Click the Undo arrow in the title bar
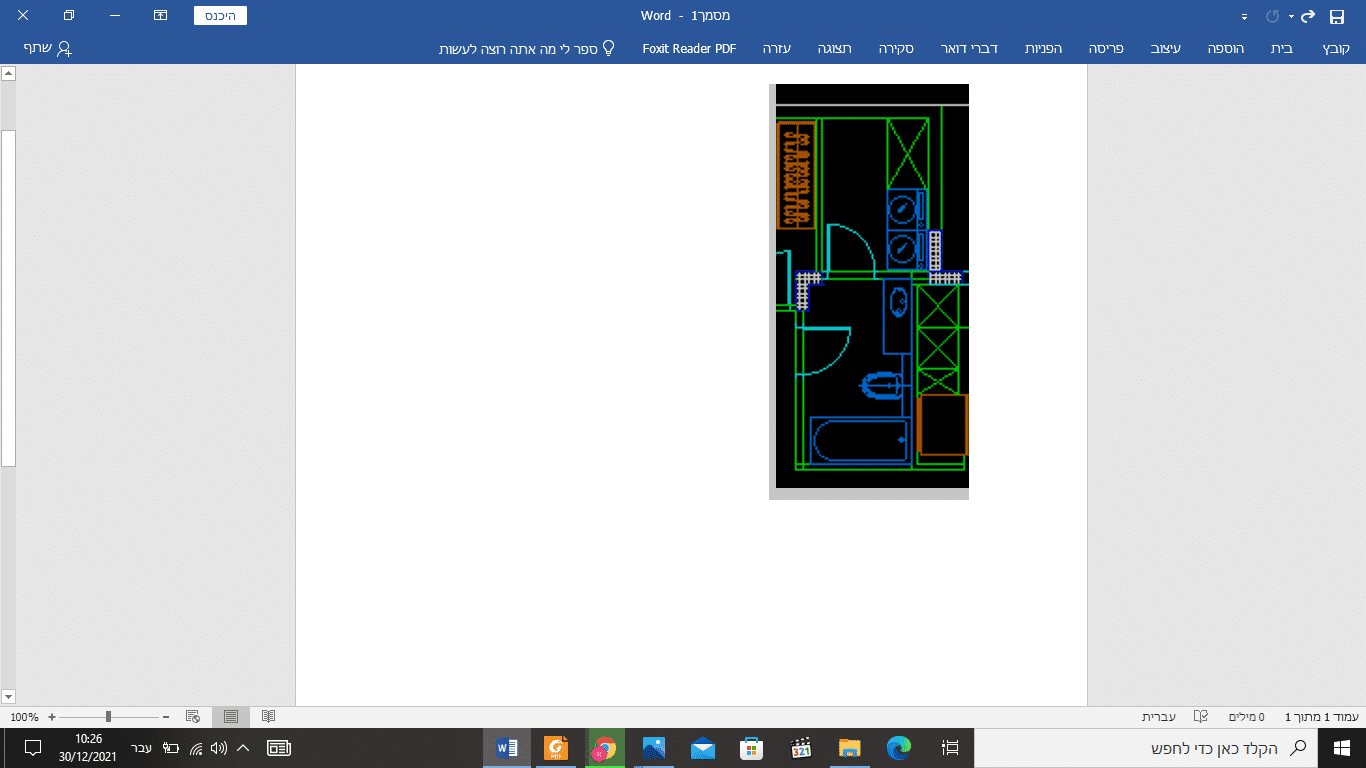 [1307, 16]
